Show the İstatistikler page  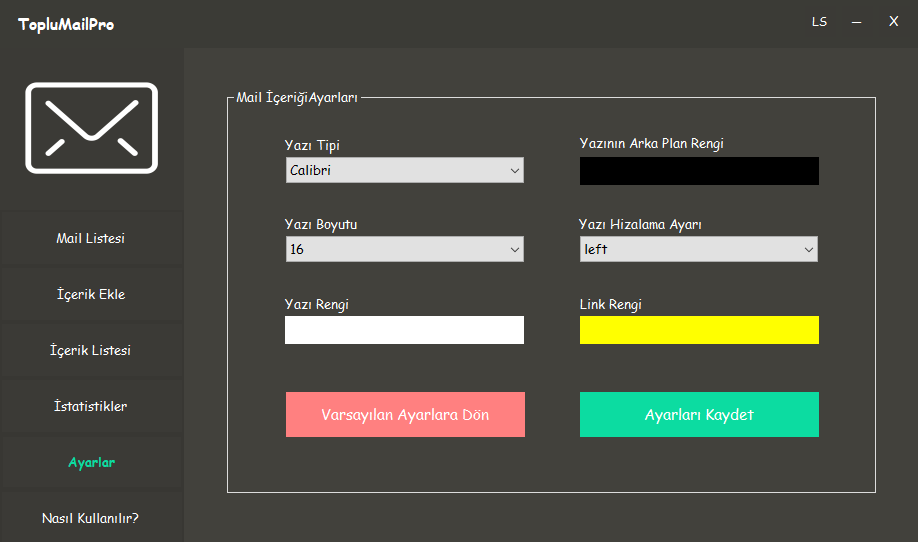91,407
